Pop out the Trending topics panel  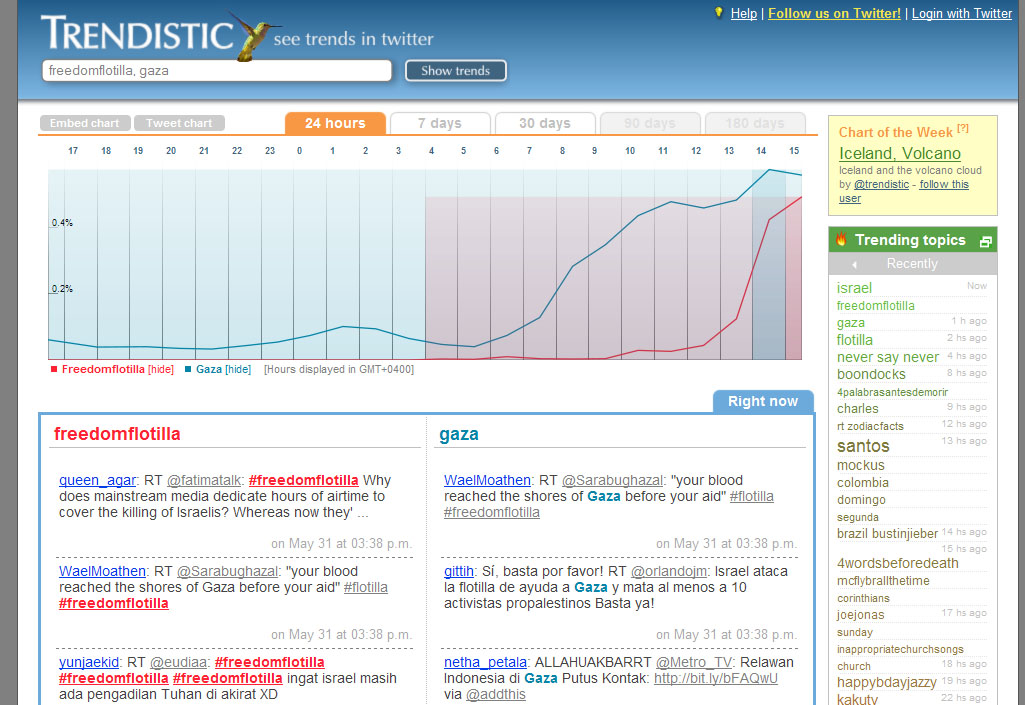(x=986, y=241)
